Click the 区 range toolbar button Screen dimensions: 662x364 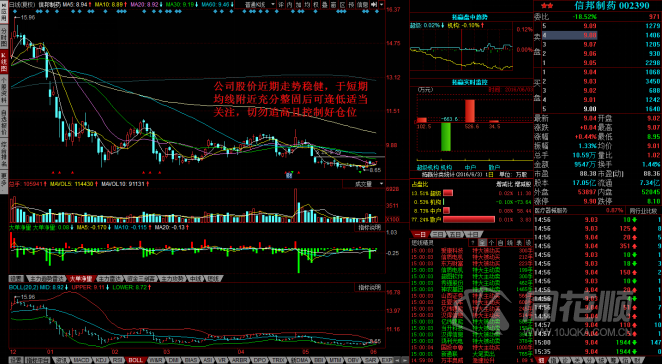coord(342,4)
